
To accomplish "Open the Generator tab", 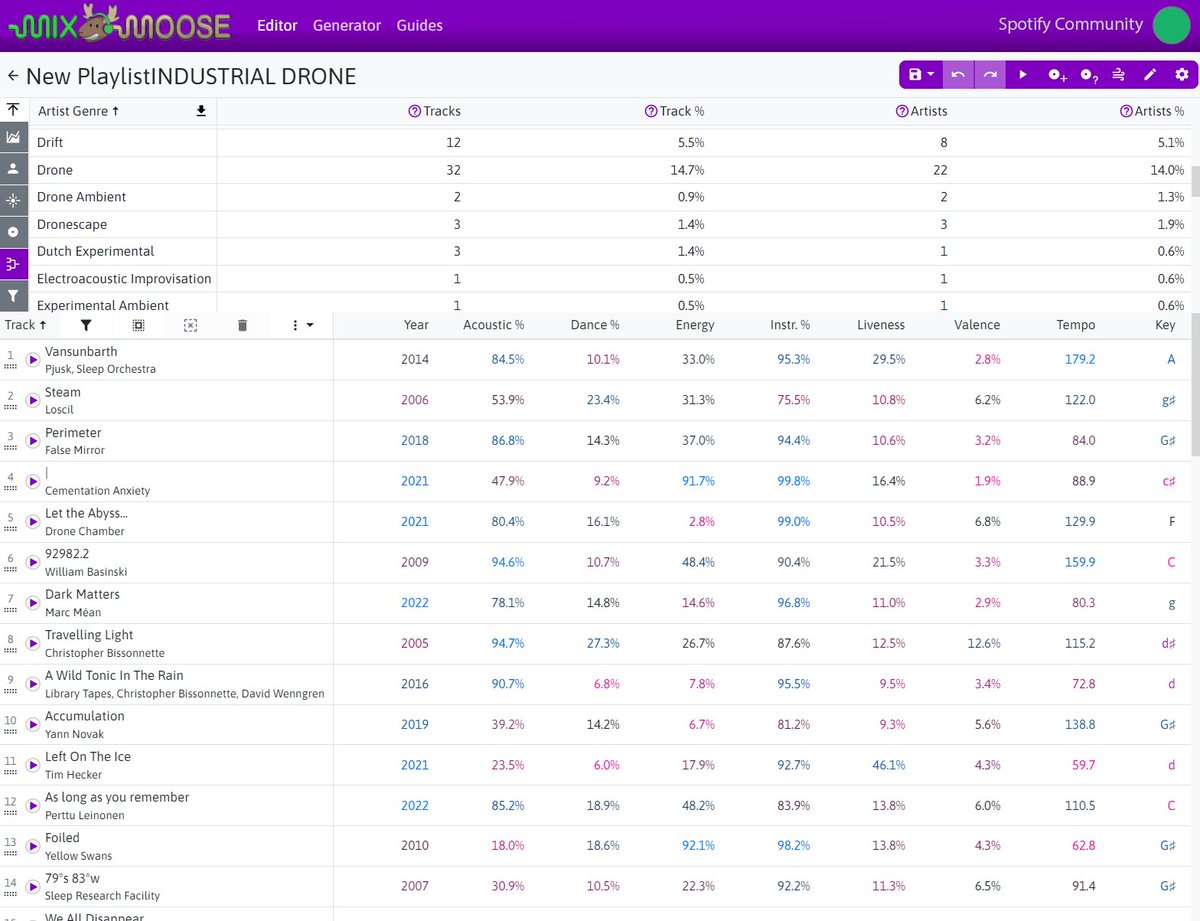I will [x=347, y=25].
